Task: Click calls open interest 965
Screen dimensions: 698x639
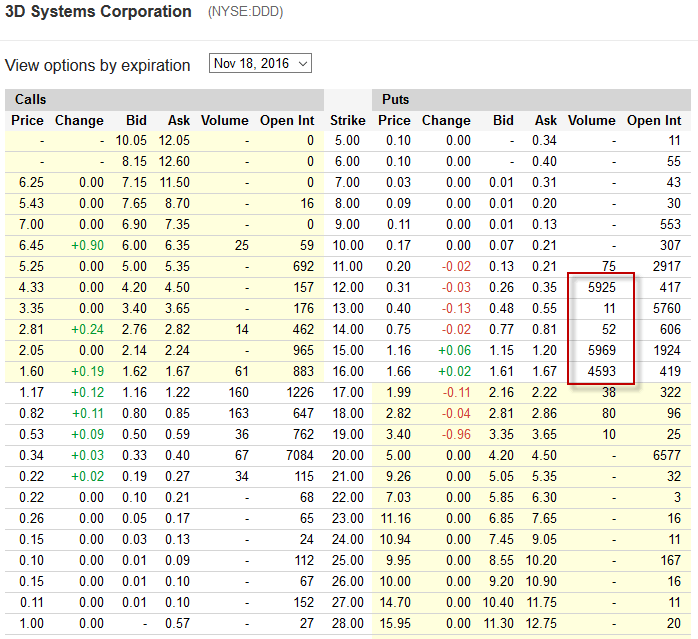Action: click(x=303, y=350)
